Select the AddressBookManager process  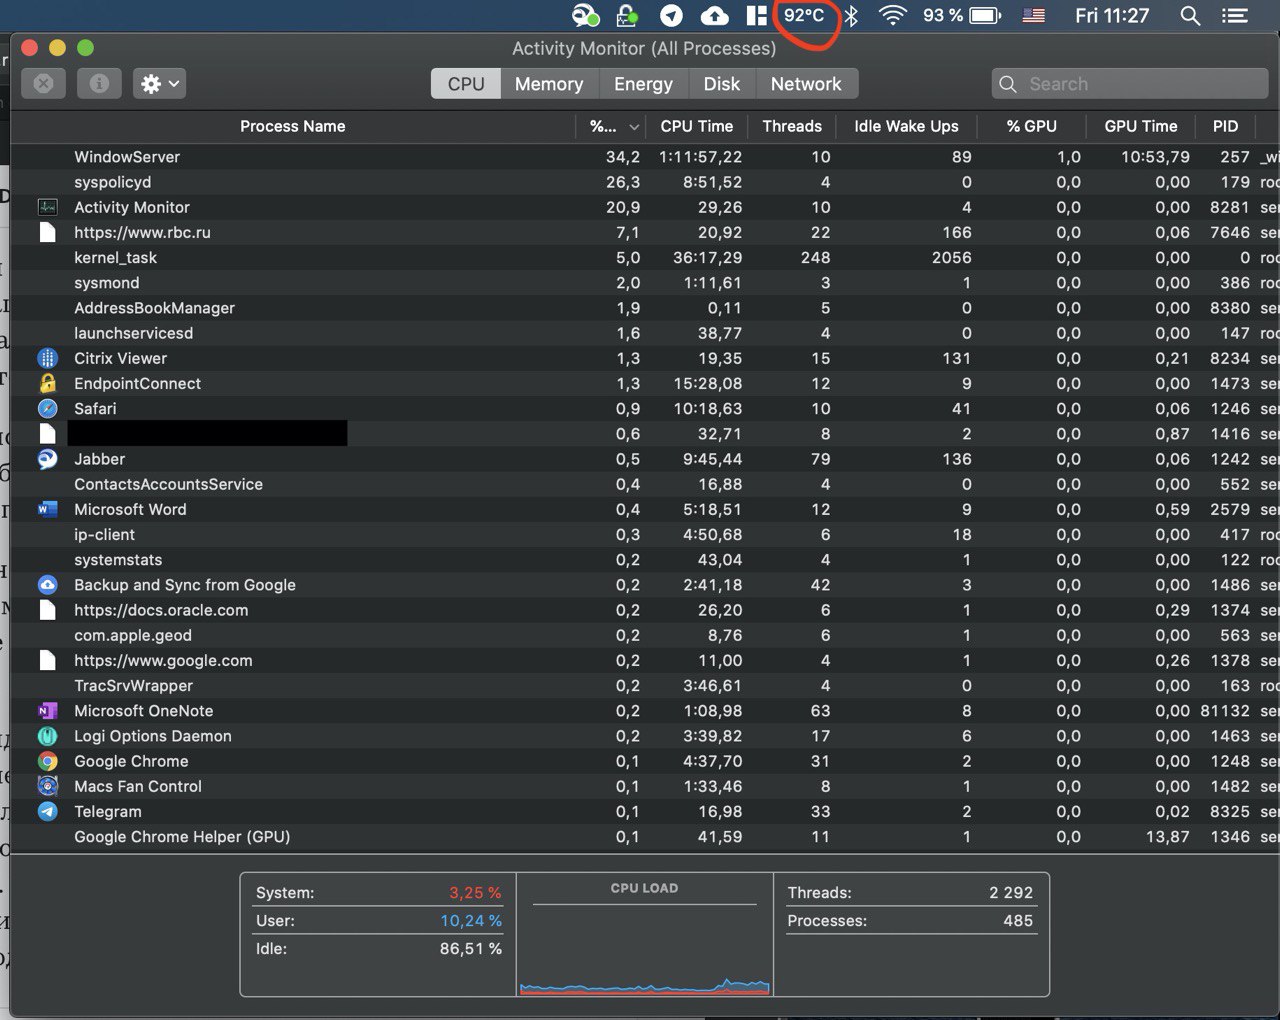(645, 308)
